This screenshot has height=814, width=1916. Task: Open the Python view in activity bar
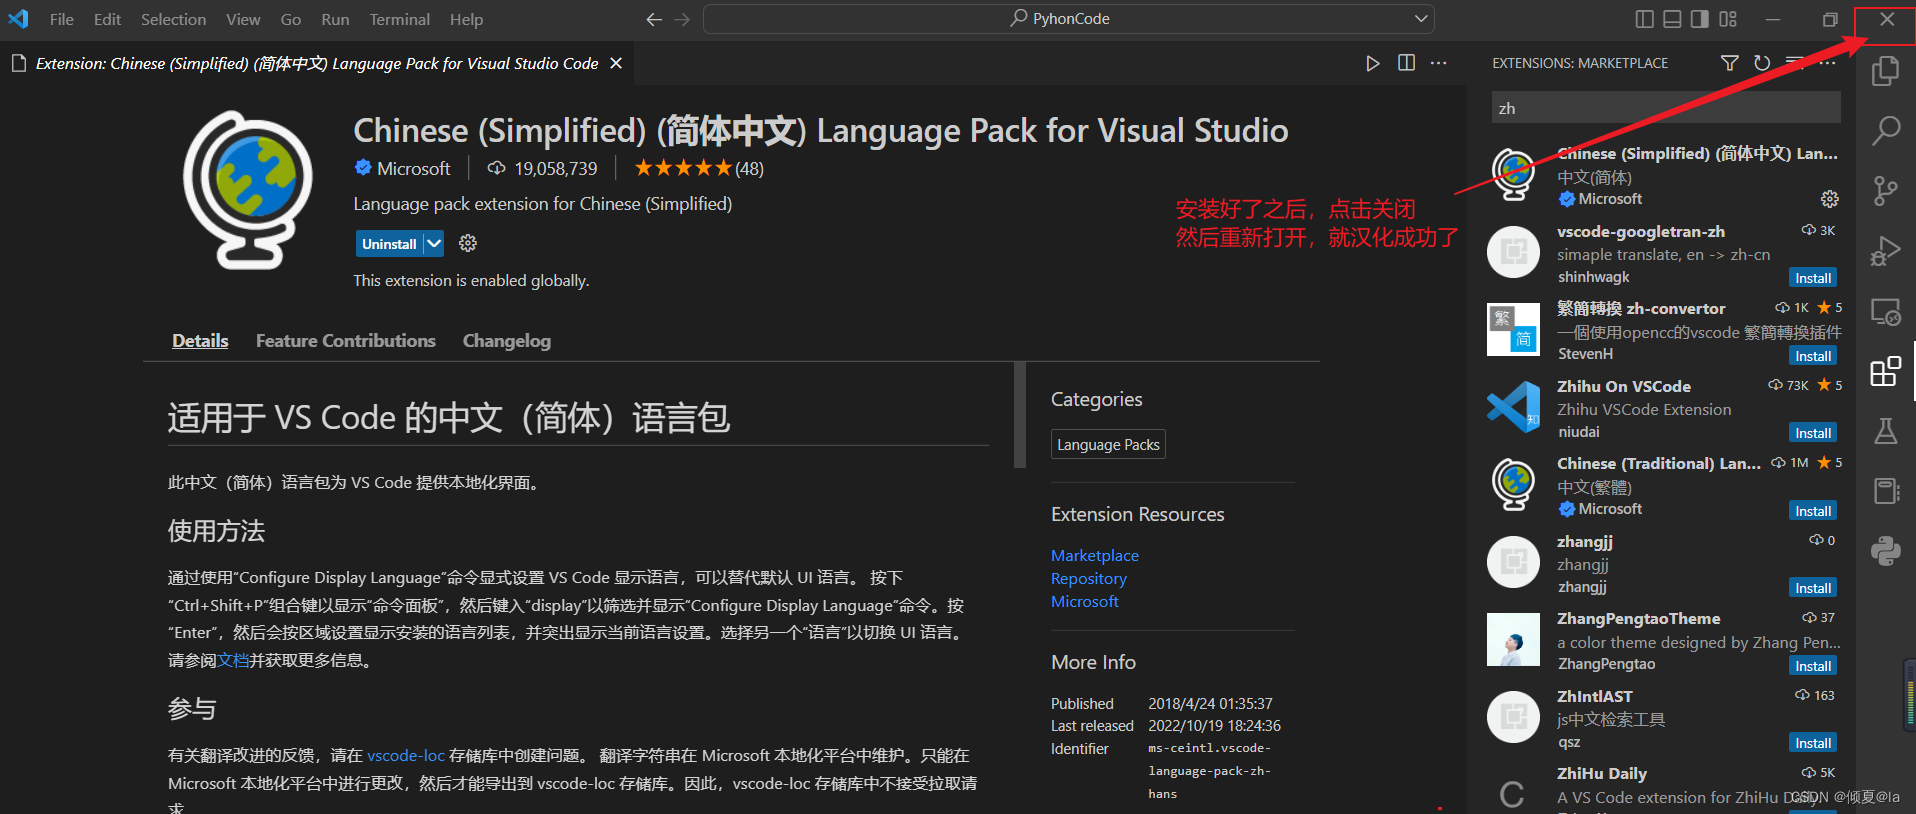click(1885, 551)
